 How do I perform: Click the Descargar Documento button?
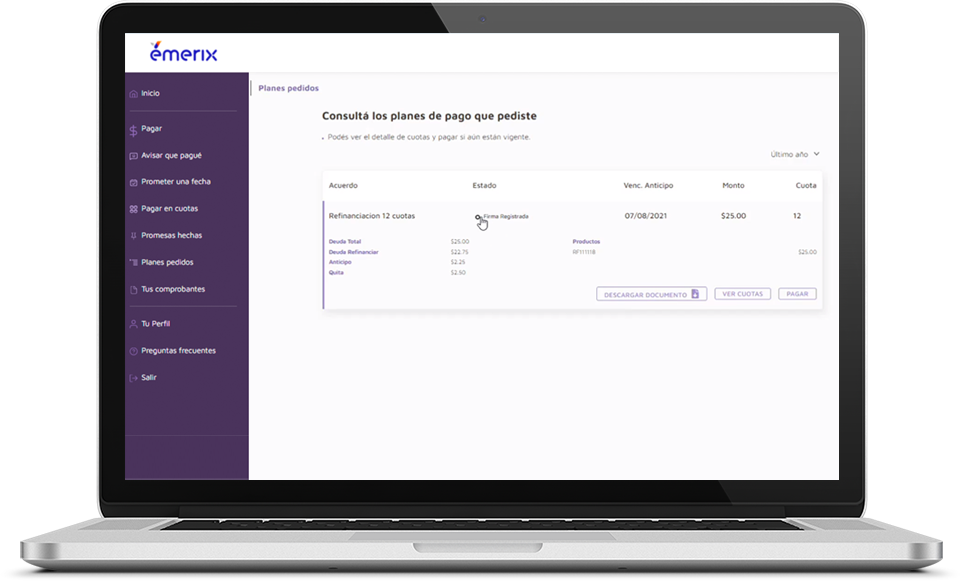click(651, 294)
